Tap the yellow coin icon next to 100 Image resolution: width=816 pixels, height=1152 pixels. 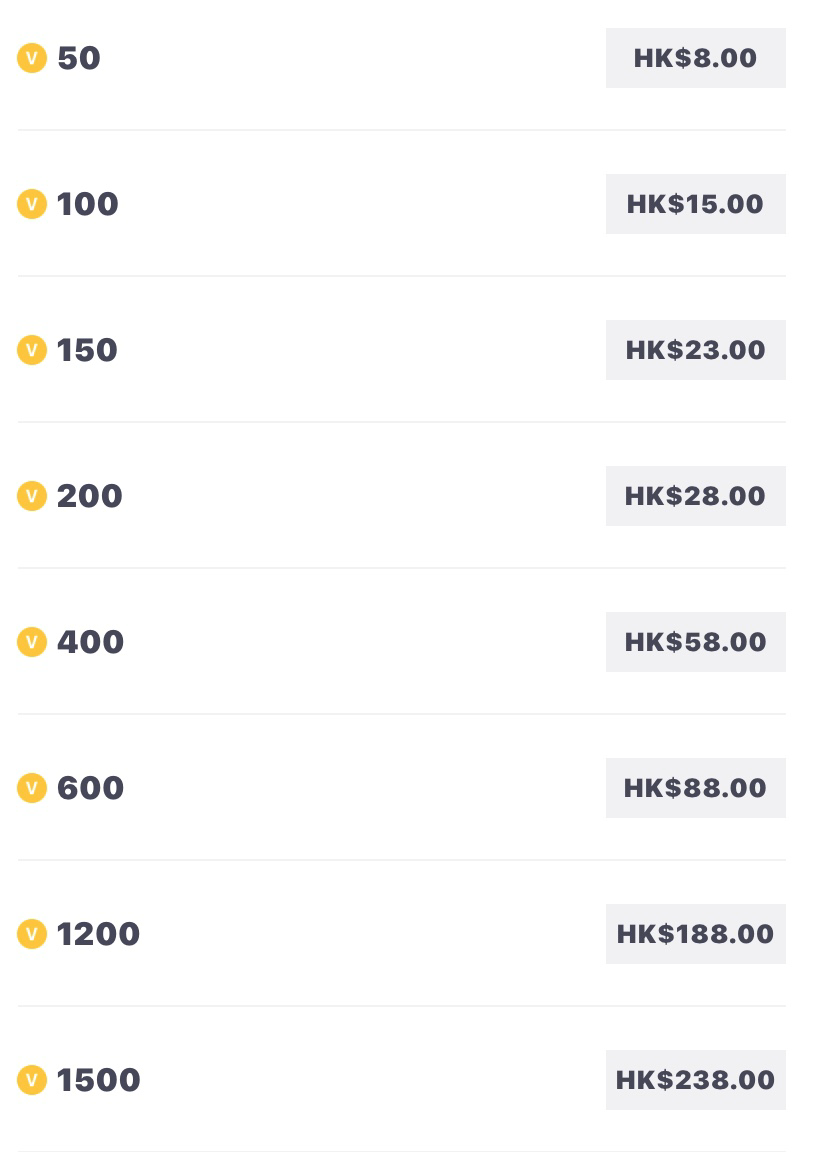(32, 204)
